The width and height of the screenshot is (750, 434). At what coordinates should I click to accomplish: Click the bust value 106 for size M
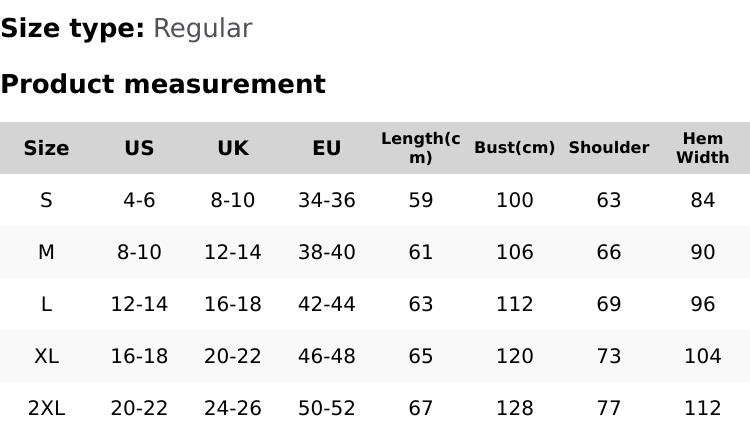[515, 253]
